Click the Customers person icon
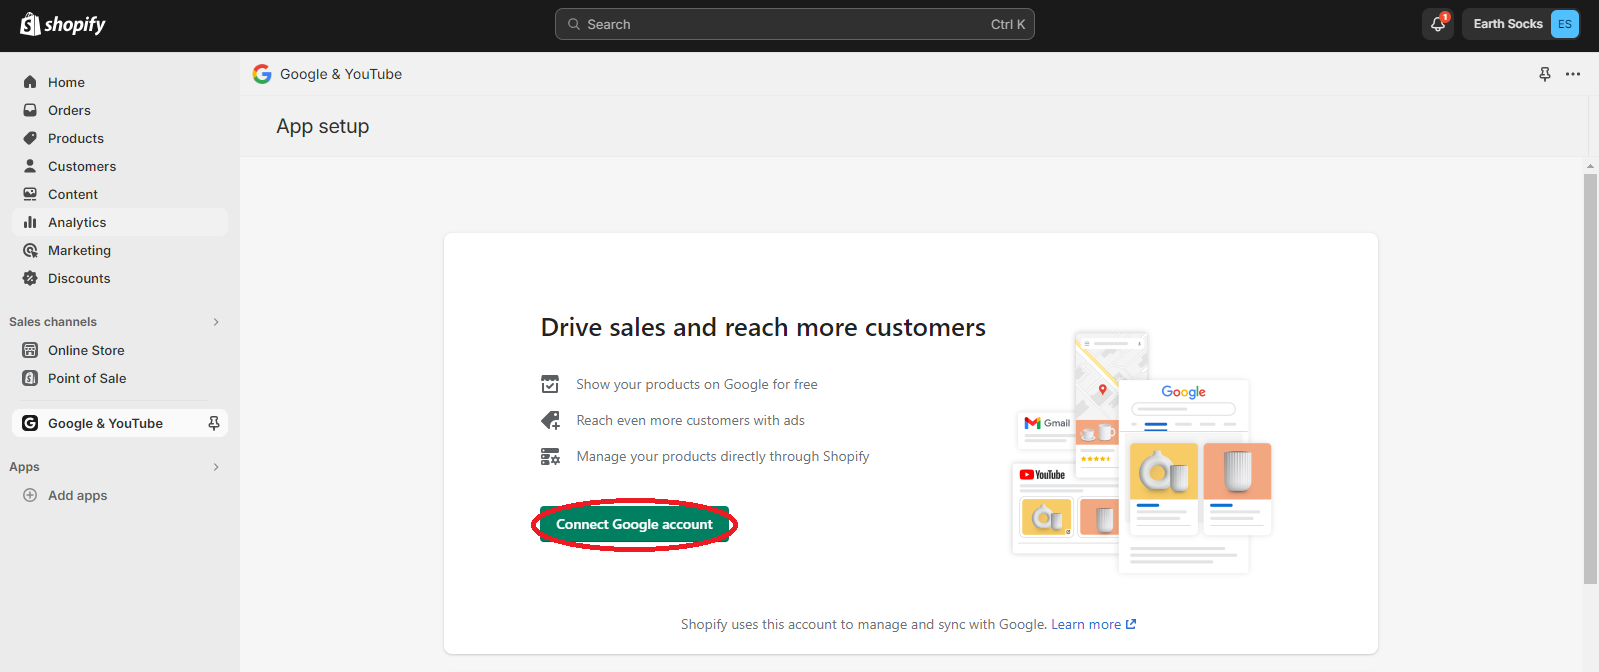Viewport: 1599px width, 672px height. 30,166
